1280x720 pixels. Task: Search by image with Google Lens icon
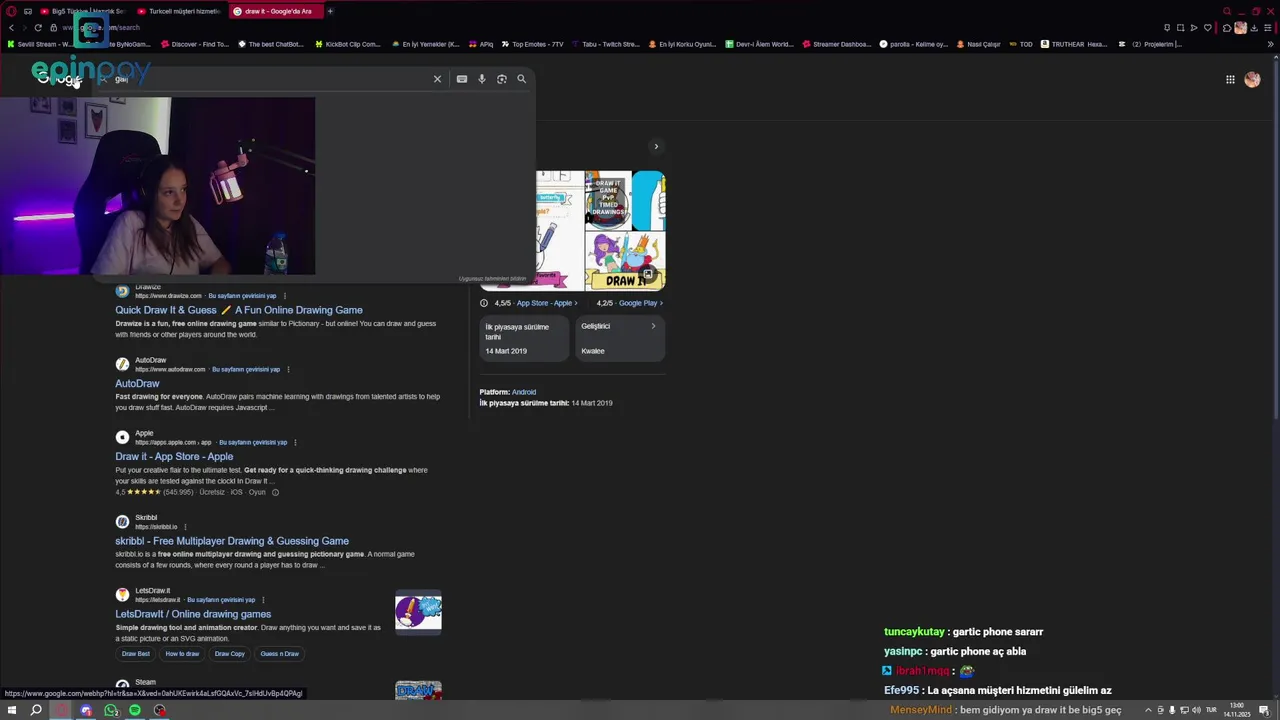(502, 79)
